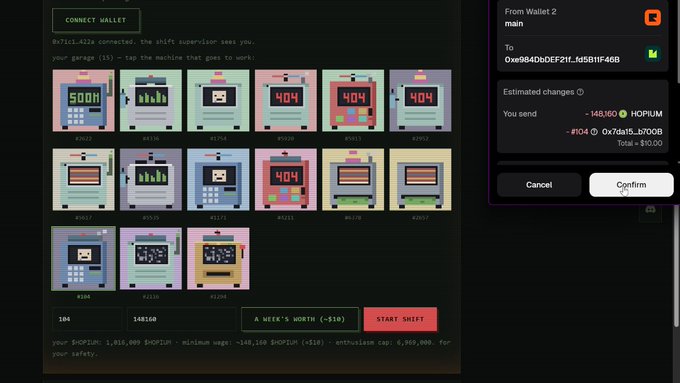Click the Connect Wallet button

click(x=96, y=20)
